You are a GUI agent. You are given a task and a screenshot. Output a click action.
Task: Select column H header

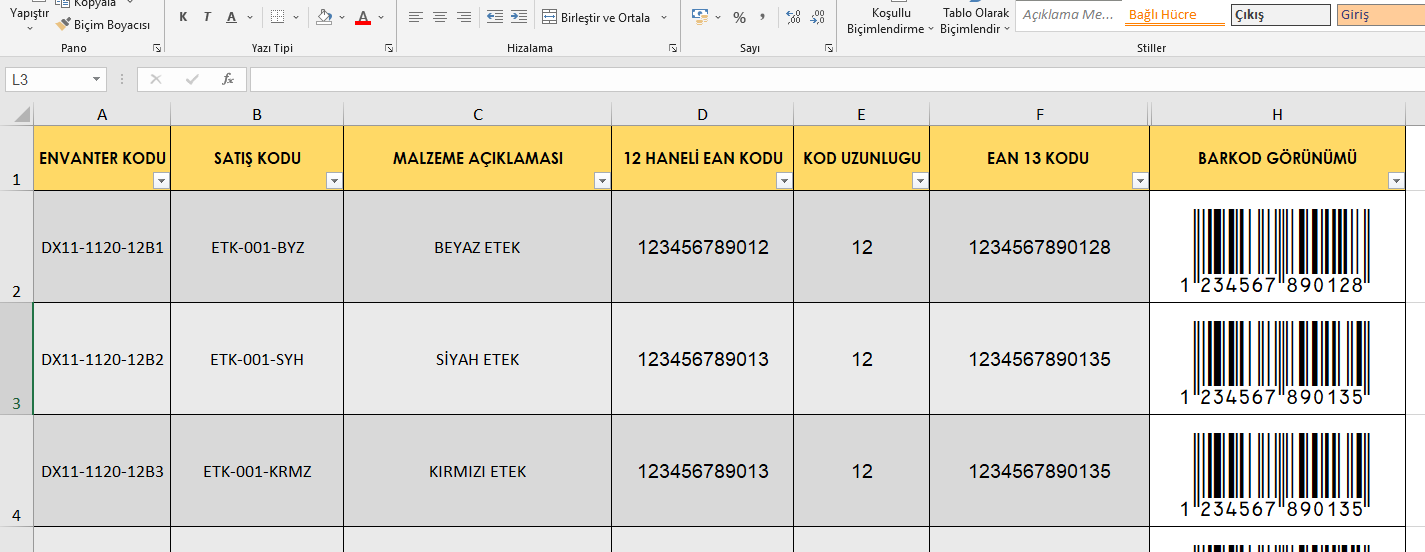coord(1277,114)
